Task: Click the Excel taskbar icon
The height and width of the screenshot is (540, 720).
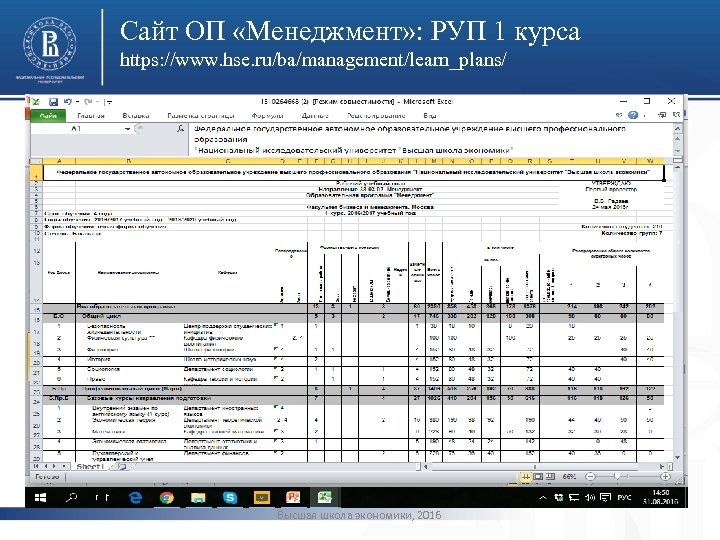Action: pyautogui.click(x=325, y=497)
